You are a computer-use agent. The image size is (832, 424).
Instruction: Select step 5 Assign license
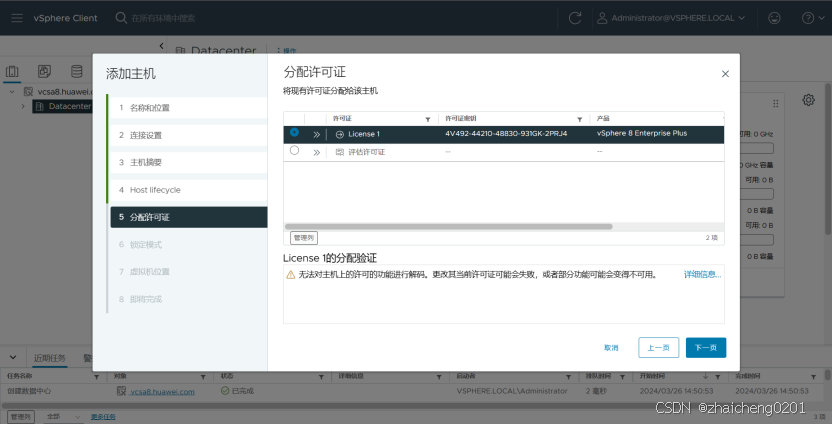(189, 217)
